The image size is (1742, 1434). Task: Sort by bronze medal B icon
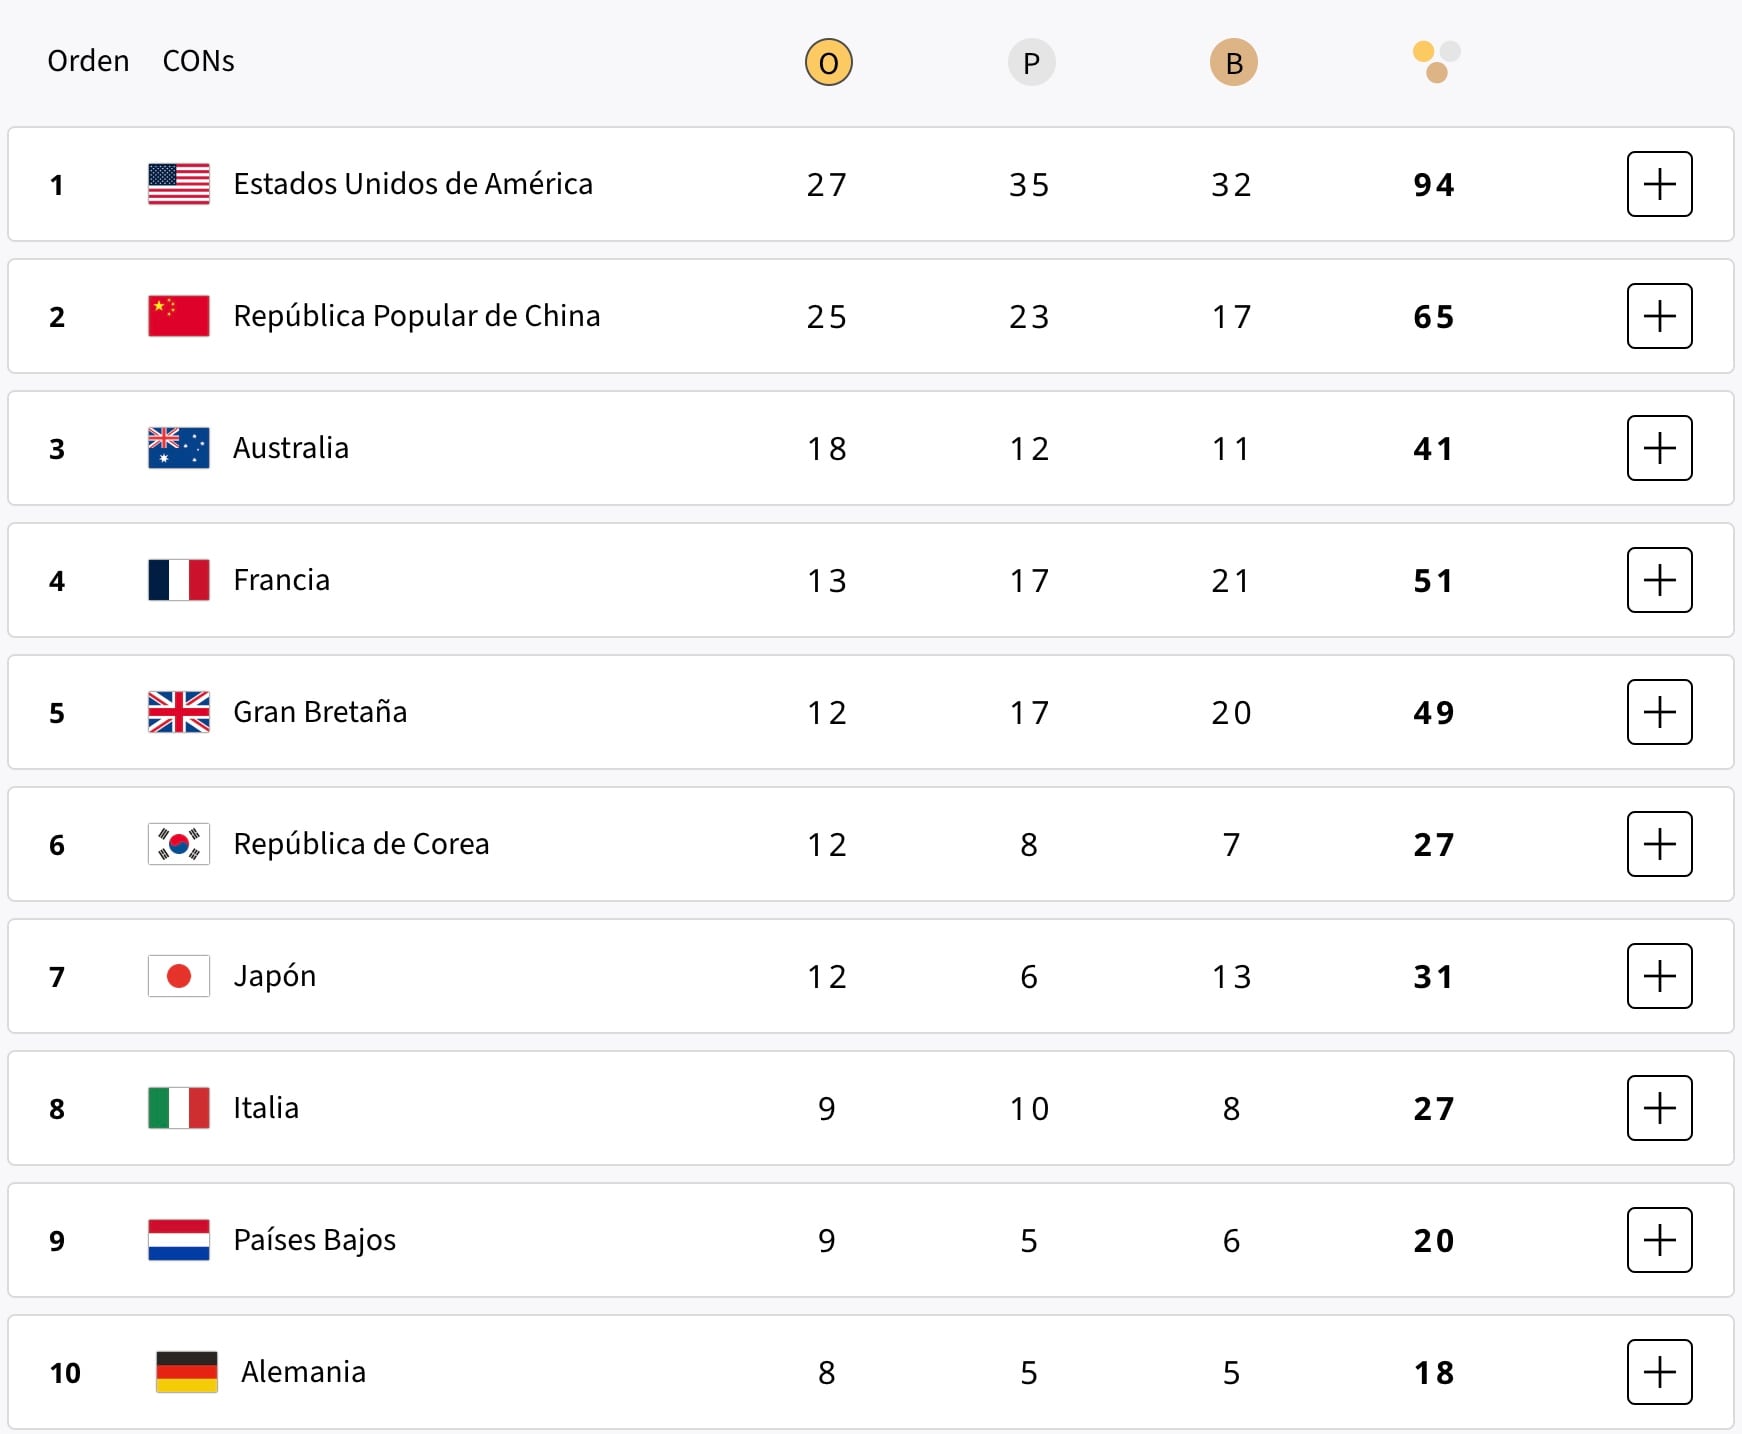click(1233, 62)
